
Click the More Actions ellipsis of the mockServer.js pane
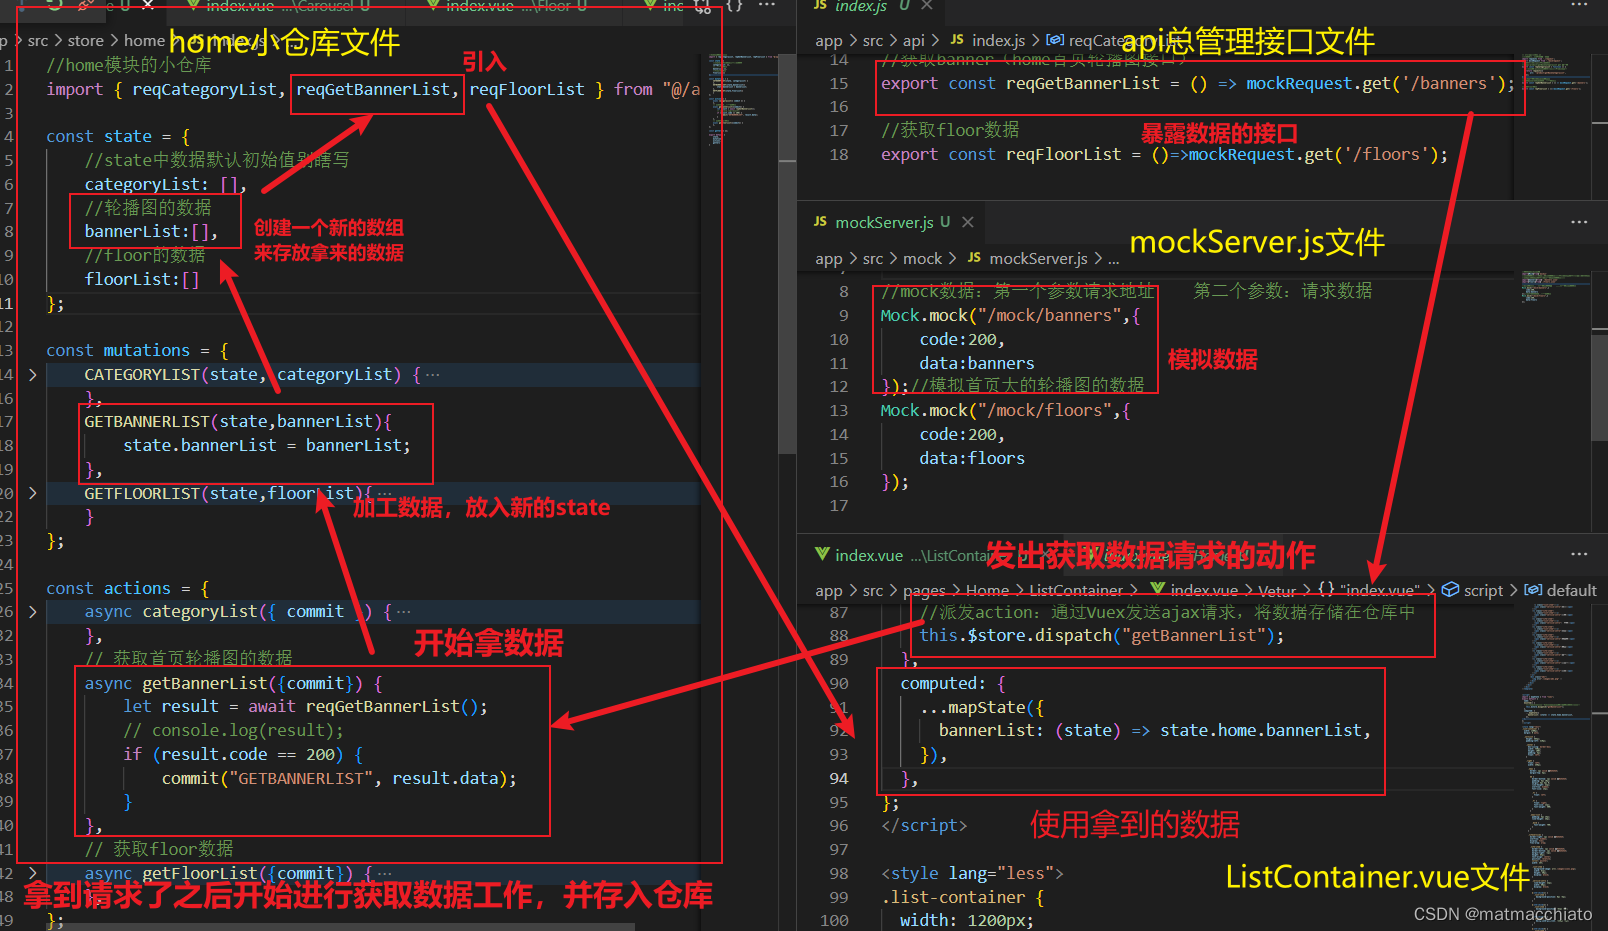pos(1578,222)
